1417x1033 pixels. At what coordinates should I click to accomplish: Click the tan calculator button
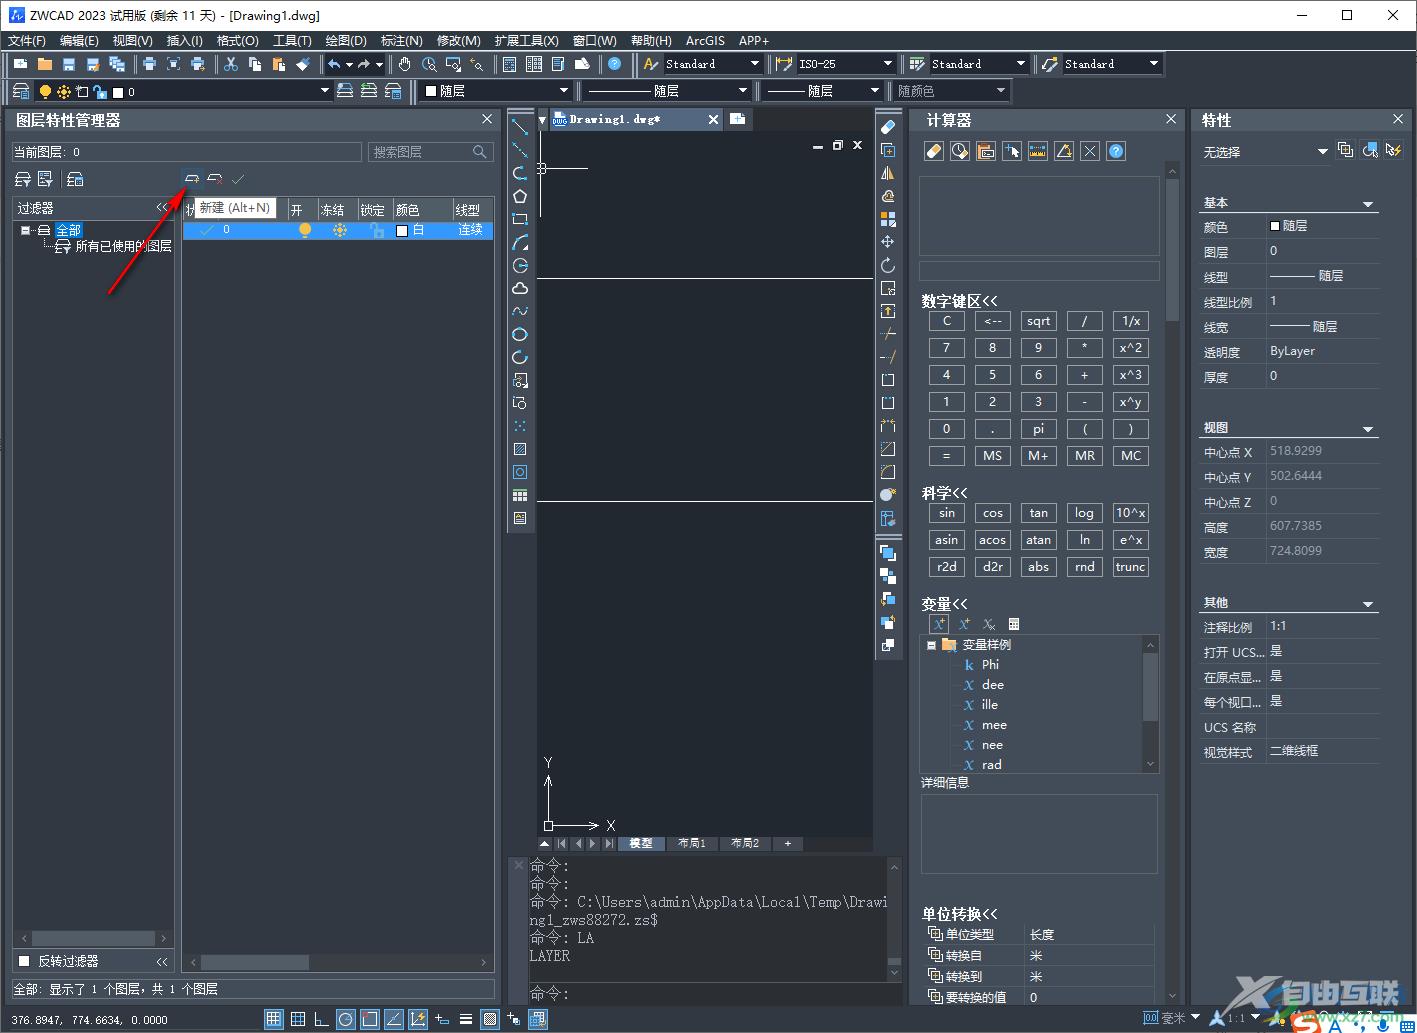[1038, 513]
